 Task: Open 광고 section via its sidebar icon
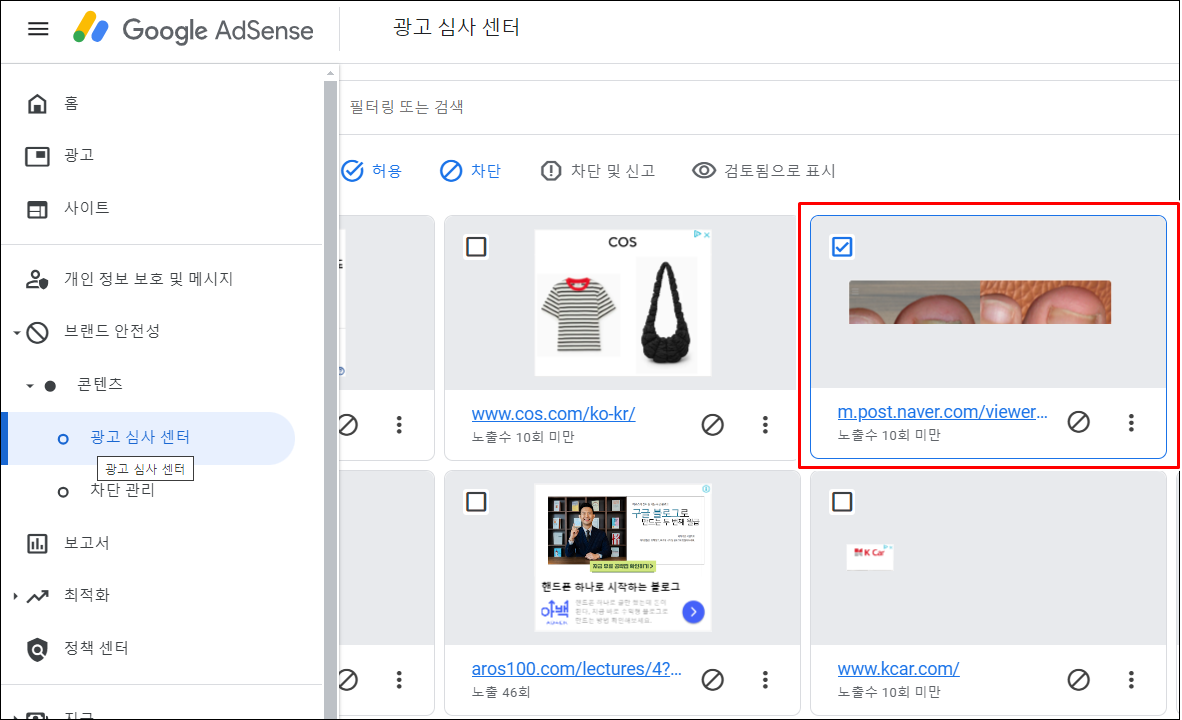(x=35, y=155)
